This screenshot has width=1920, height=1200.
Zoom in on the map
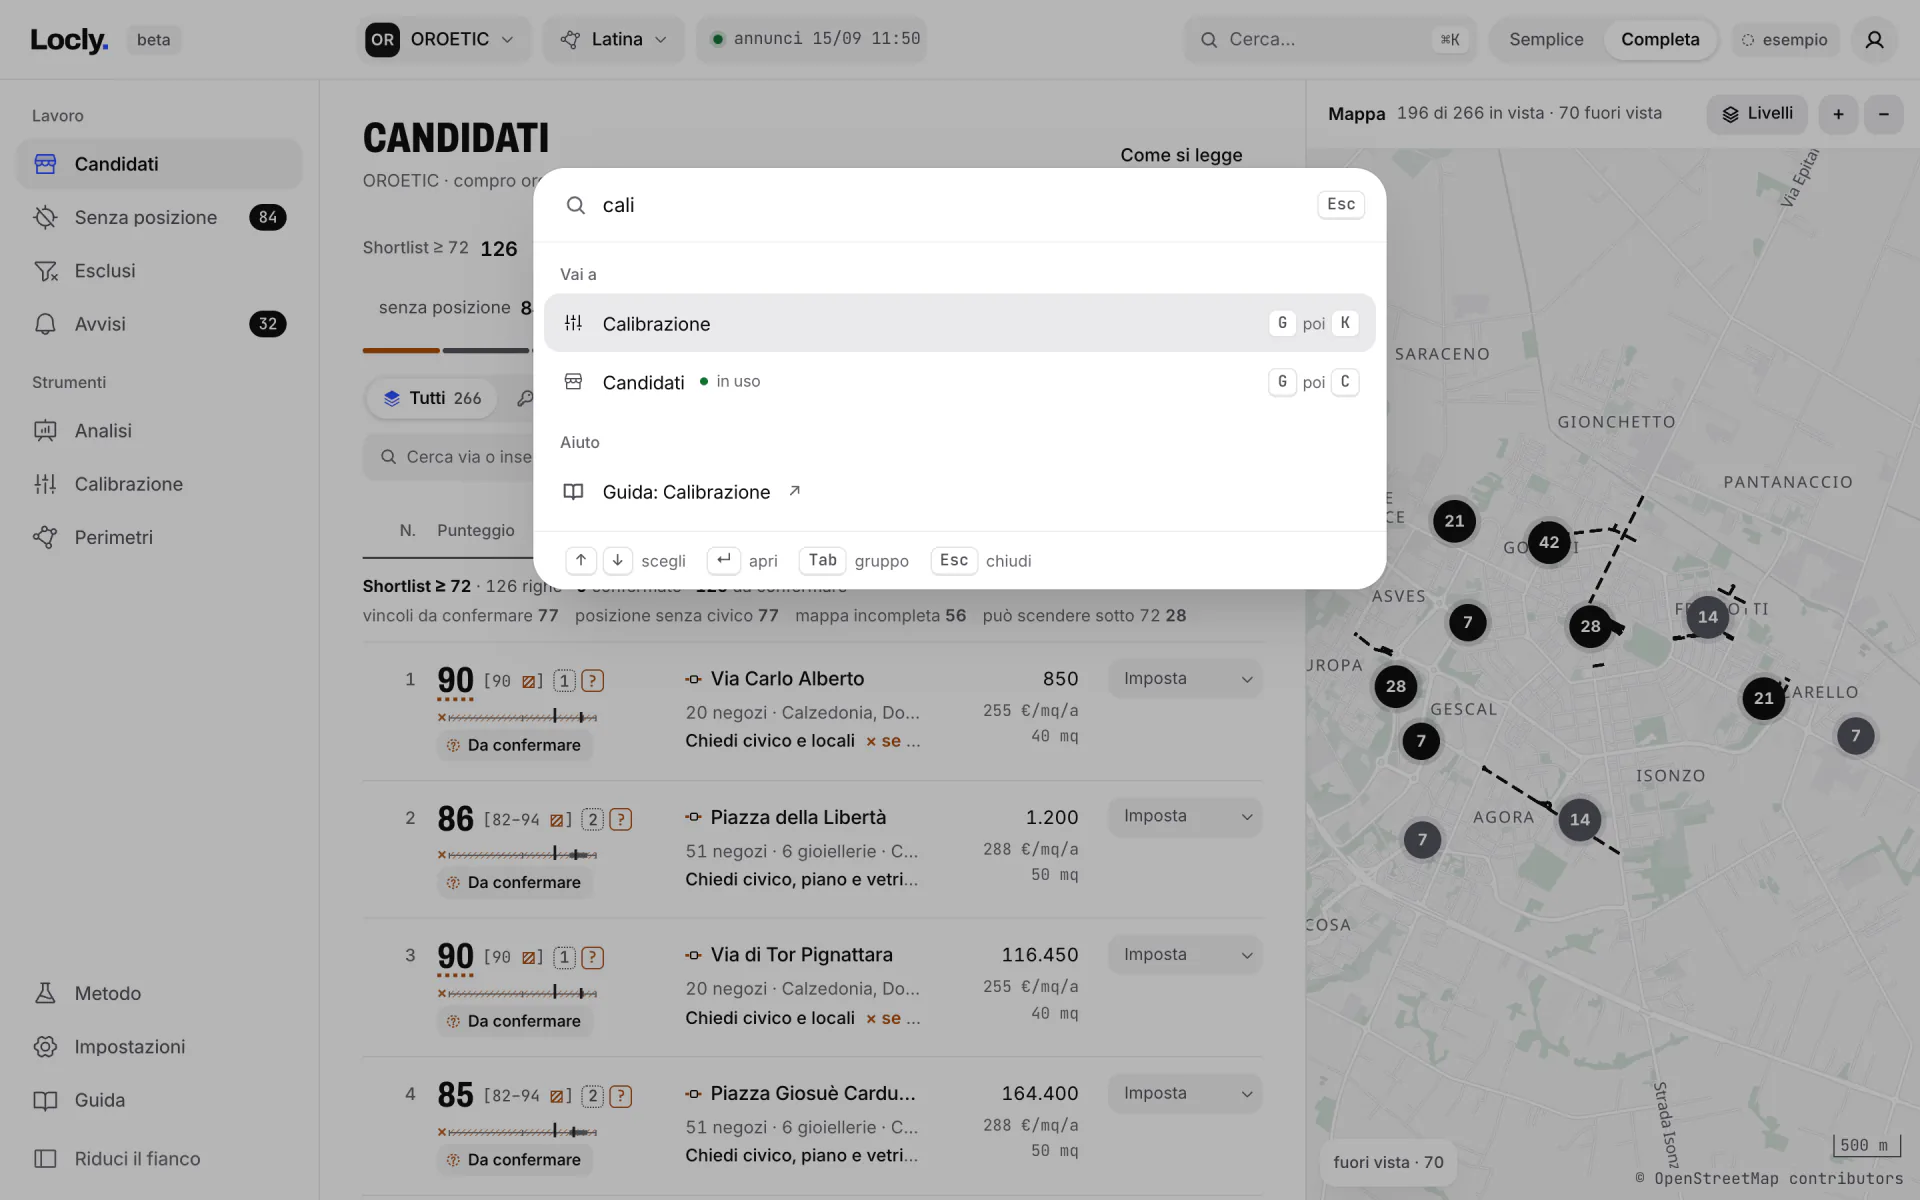click(1838, 114)
